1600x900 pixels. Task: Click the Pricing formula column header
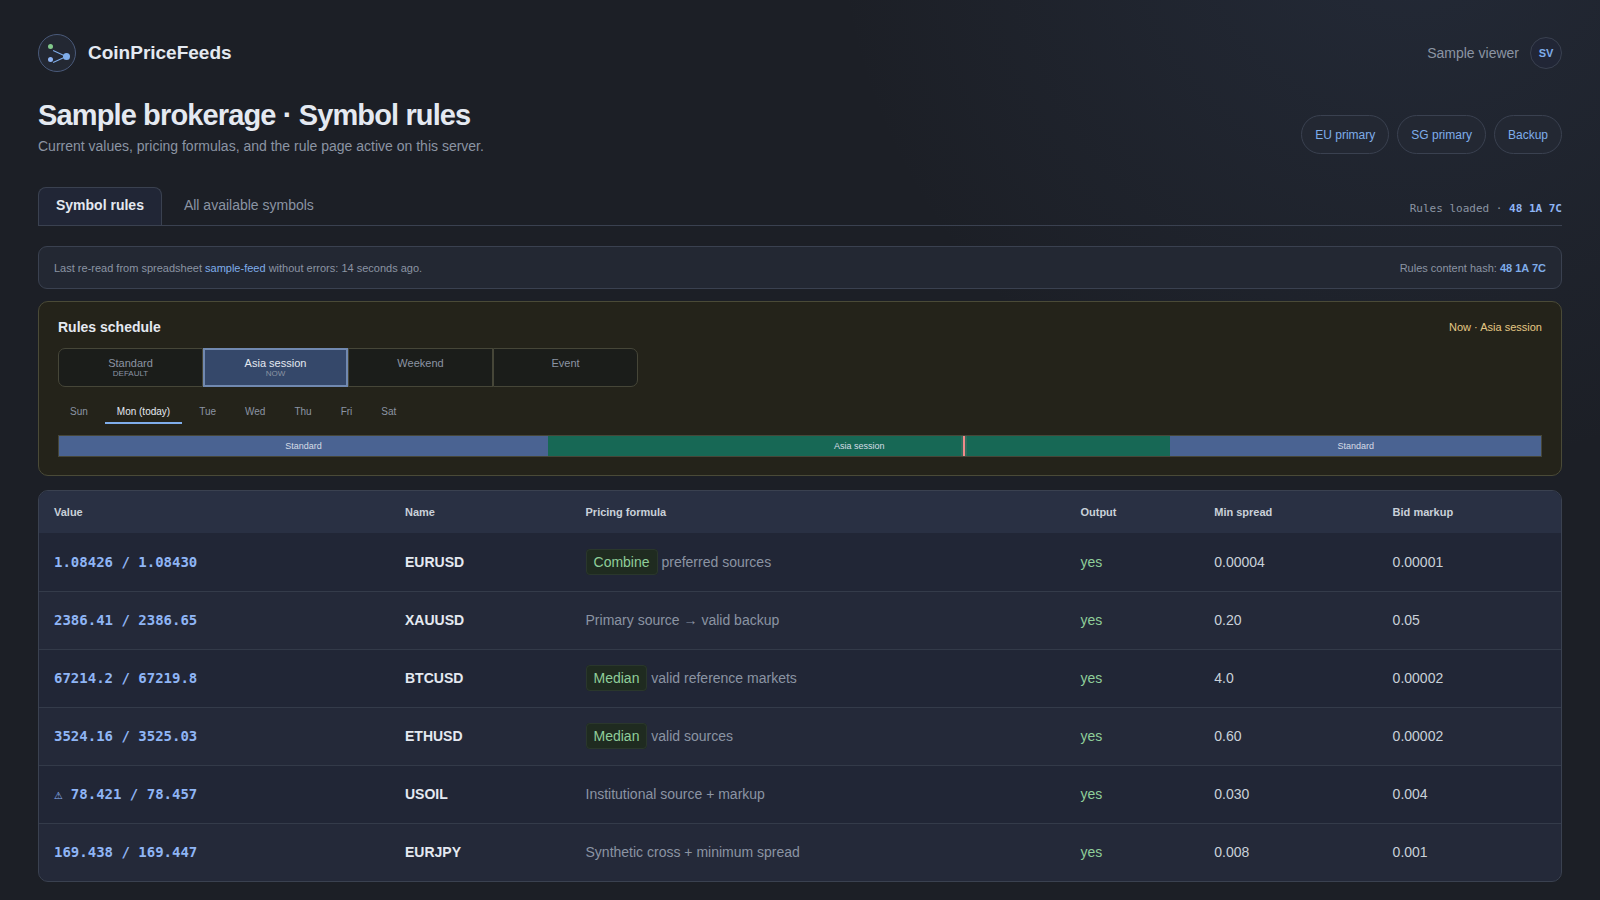click(626, 512)
